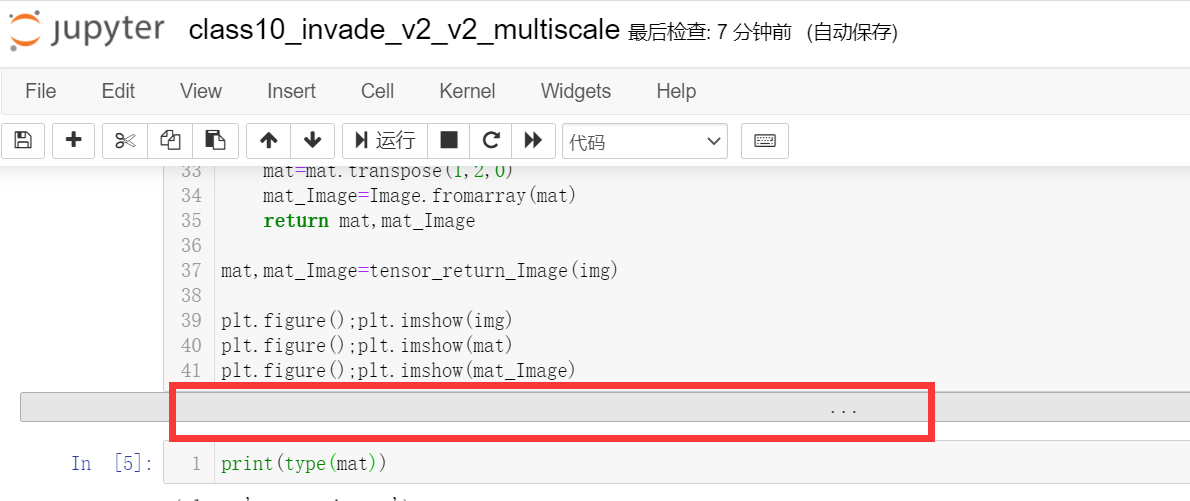
Task: Paste cells below icon
Action: pyautogui.click(x=215, y=141)
